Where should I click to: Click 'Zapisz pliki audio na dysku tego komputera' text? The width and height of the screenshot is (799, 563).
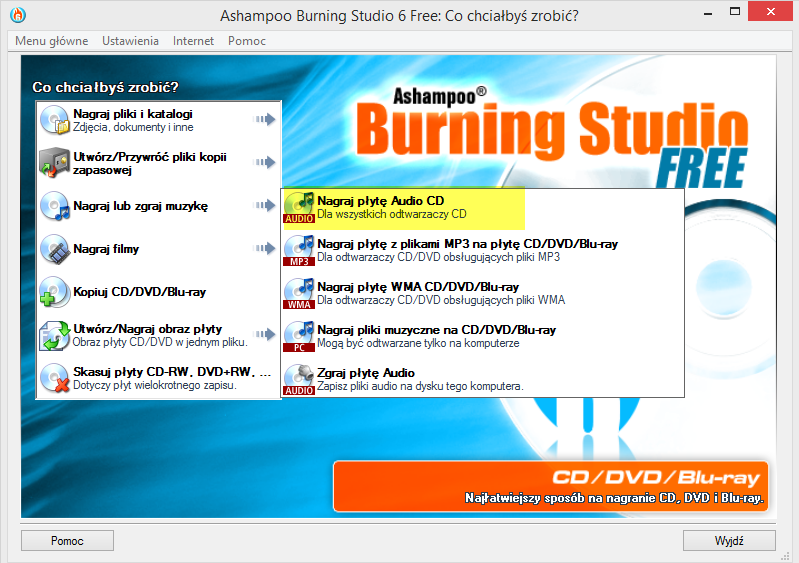click(420, 386)
